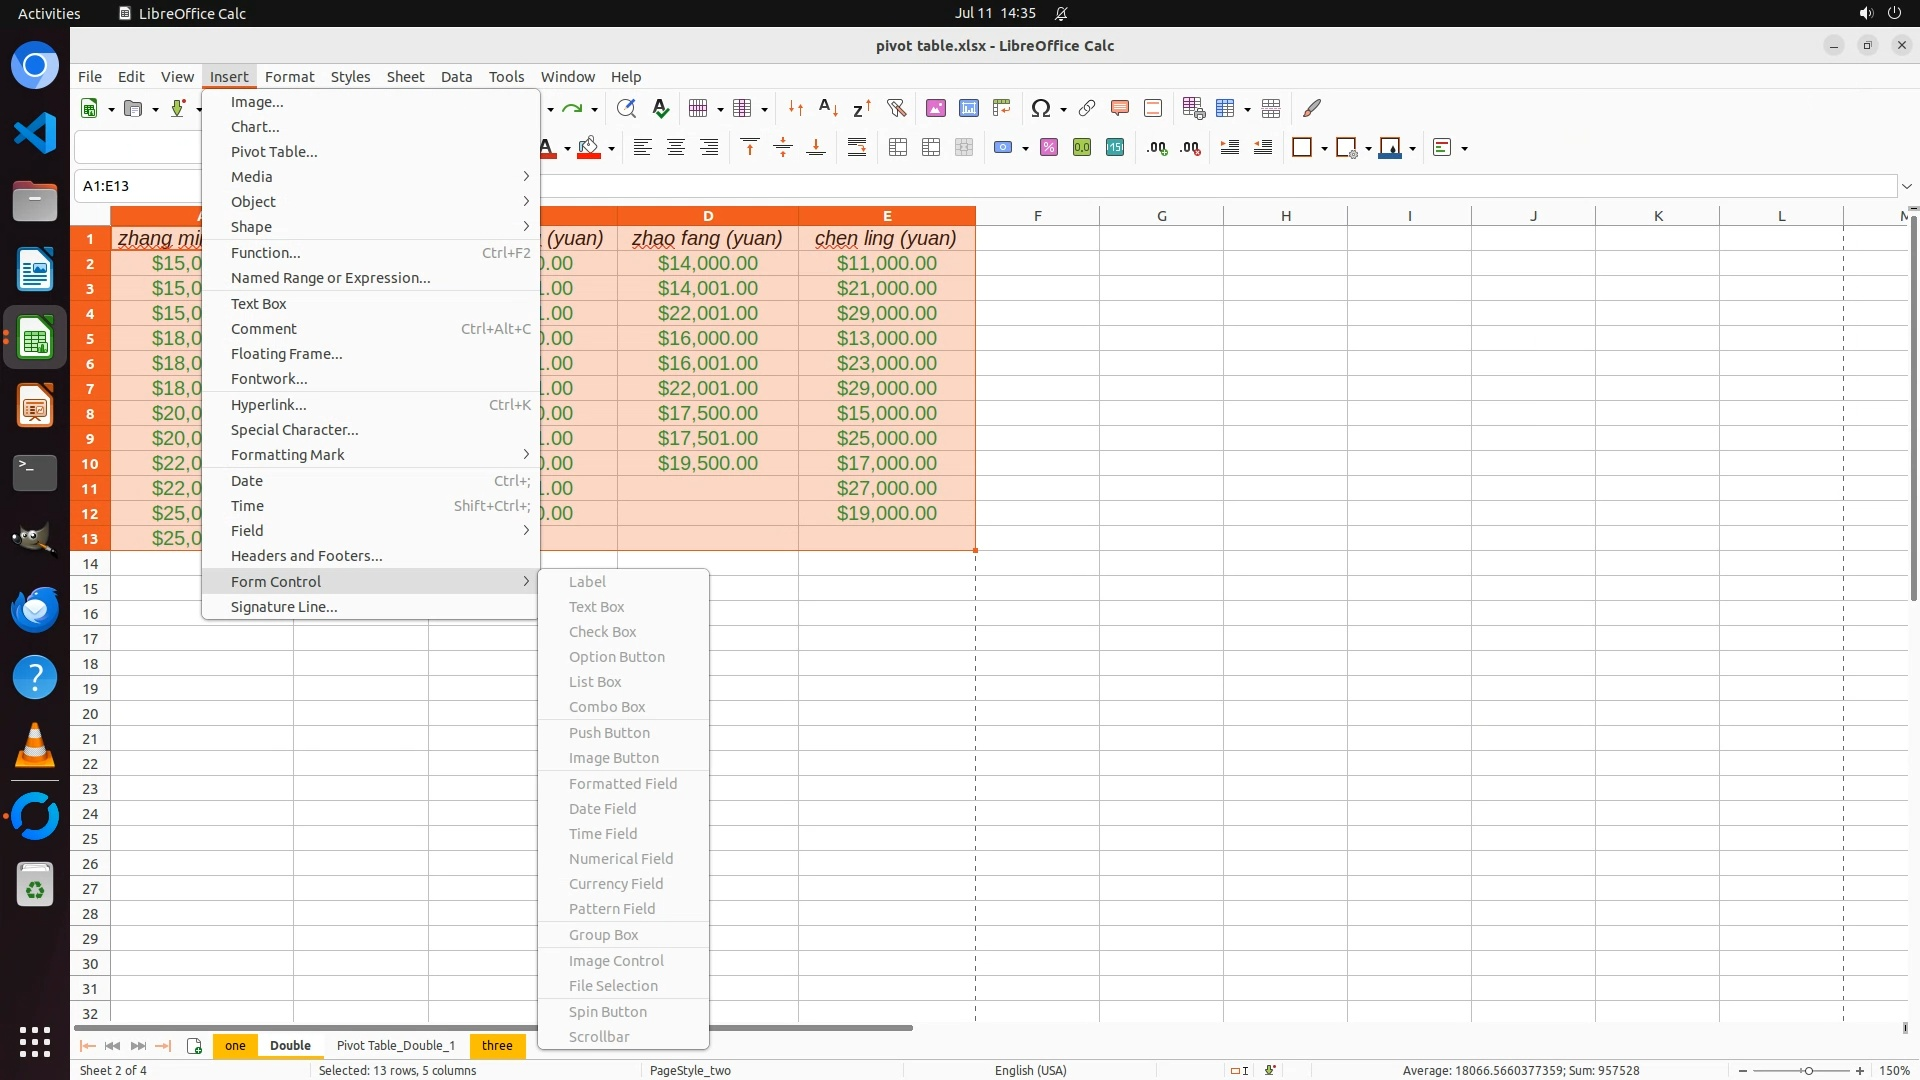Click Headers and Footers... entry

coord(306,556)
